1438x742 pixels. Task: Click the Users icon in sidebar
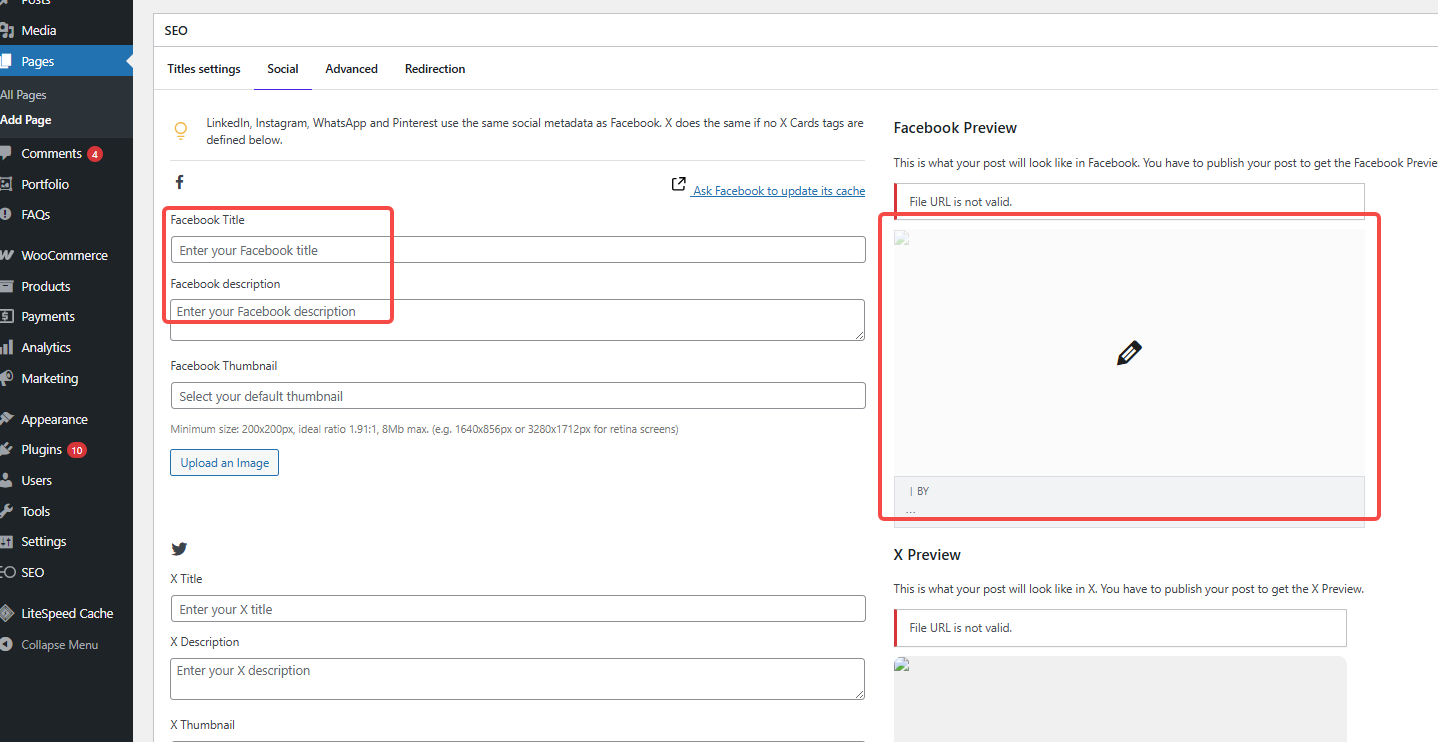point(6,481)
